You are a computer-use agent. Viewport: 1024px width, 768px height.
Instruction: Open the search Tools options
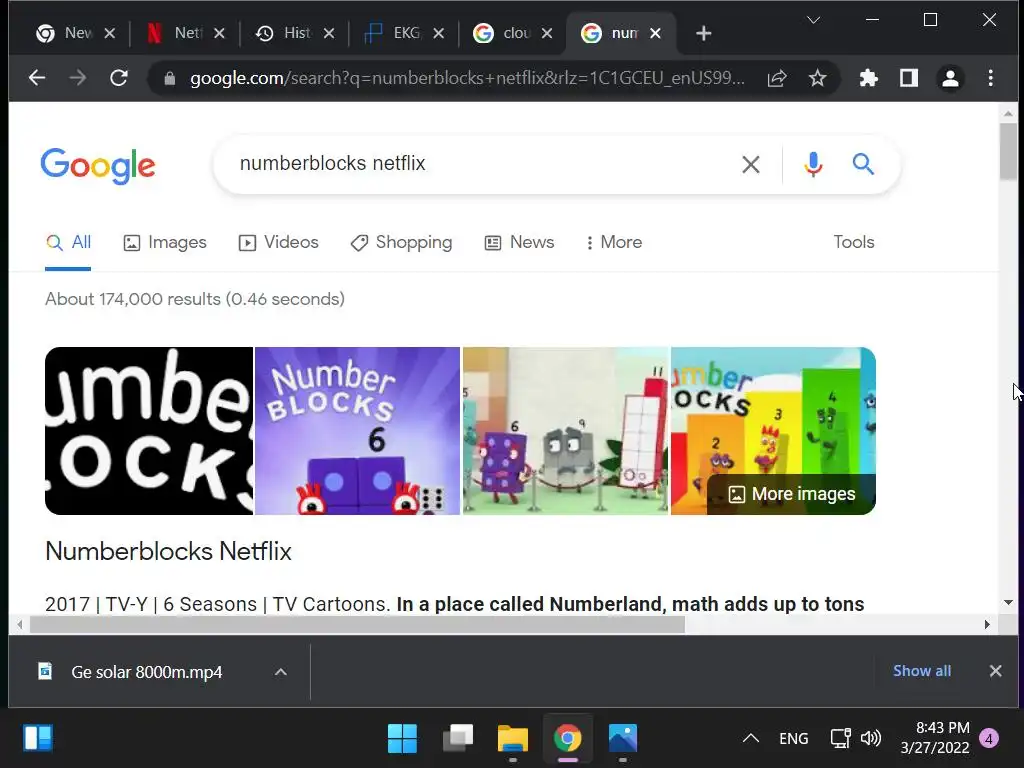(854, 242)
